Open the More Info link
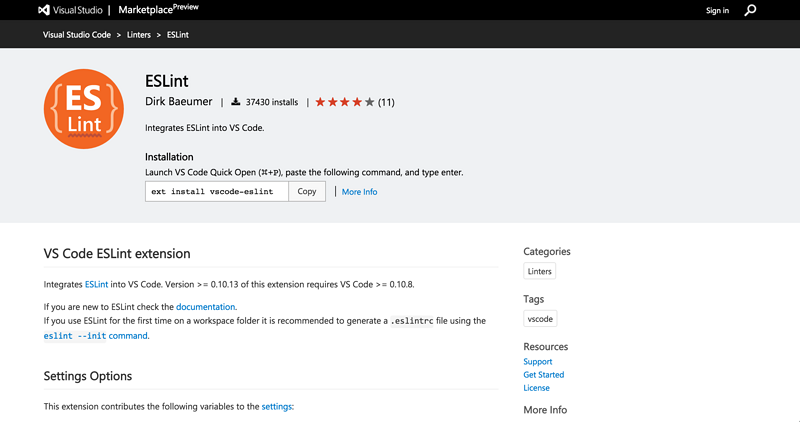 coord(359,192)
